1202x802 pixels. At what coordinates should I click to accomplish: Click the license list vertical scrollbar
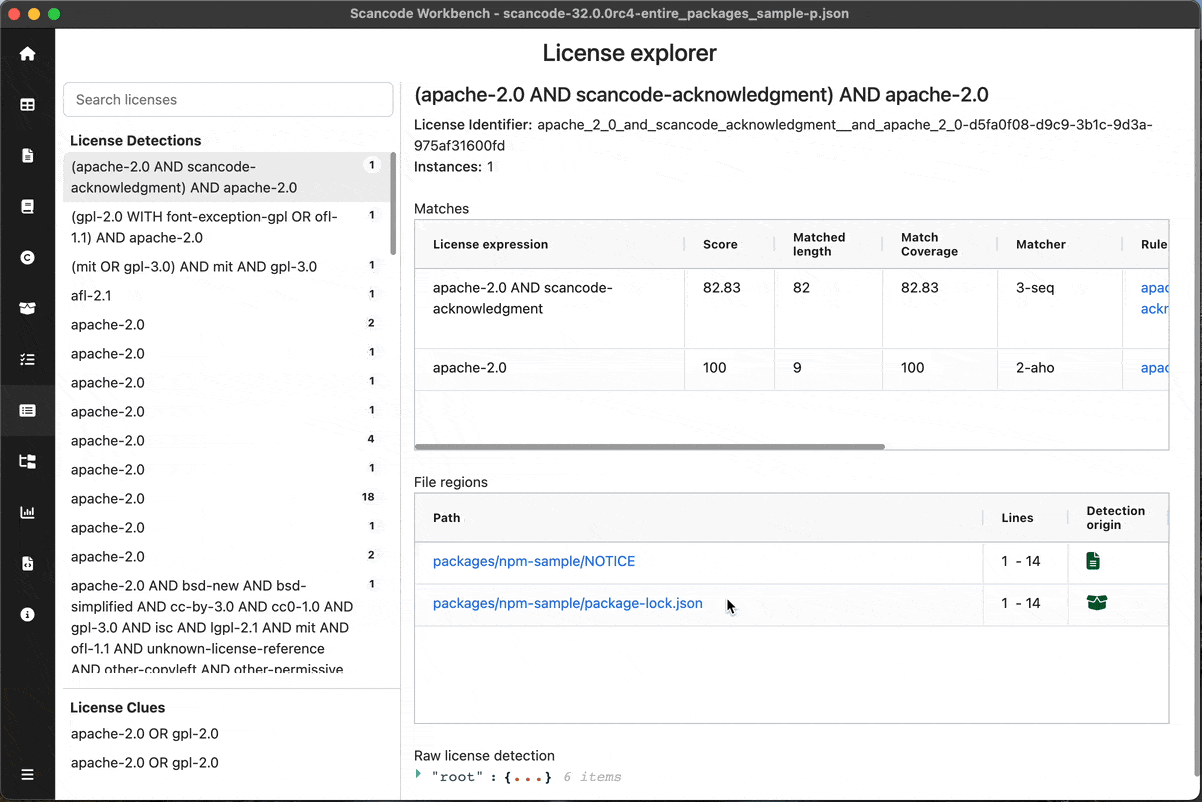tap(393, 203)
